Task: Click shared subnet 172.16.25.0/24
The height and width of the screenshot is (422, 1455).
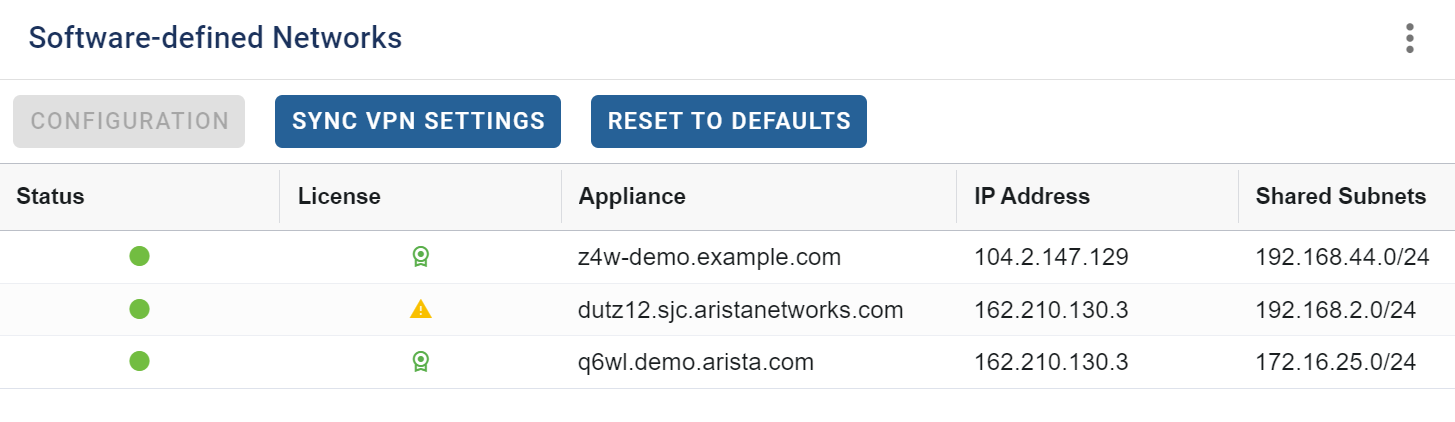Action: (1336, 361)
